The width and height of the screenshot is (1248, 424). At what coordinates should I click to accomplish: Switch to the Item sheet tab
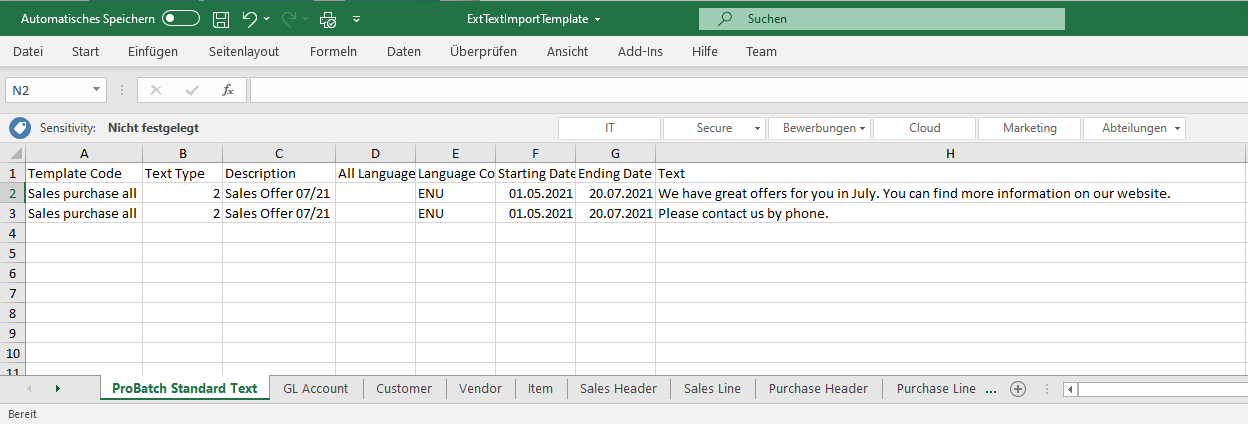[x=540, y=388]
